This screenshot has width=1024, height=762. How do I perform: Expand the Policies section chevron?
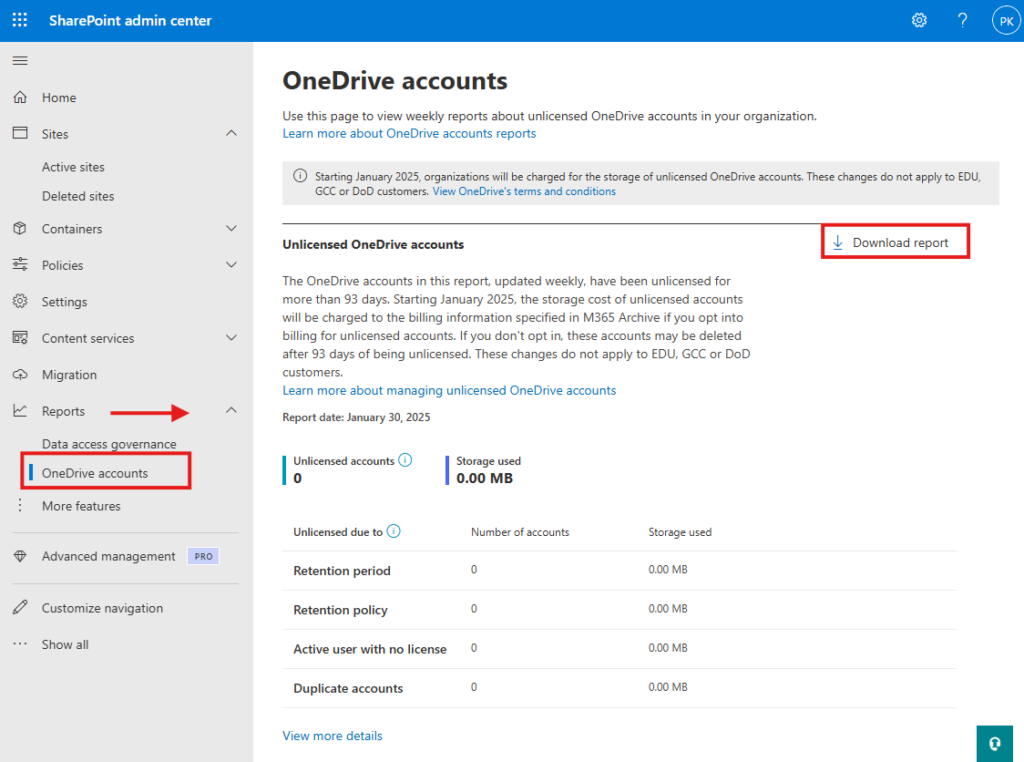(231, 264)
